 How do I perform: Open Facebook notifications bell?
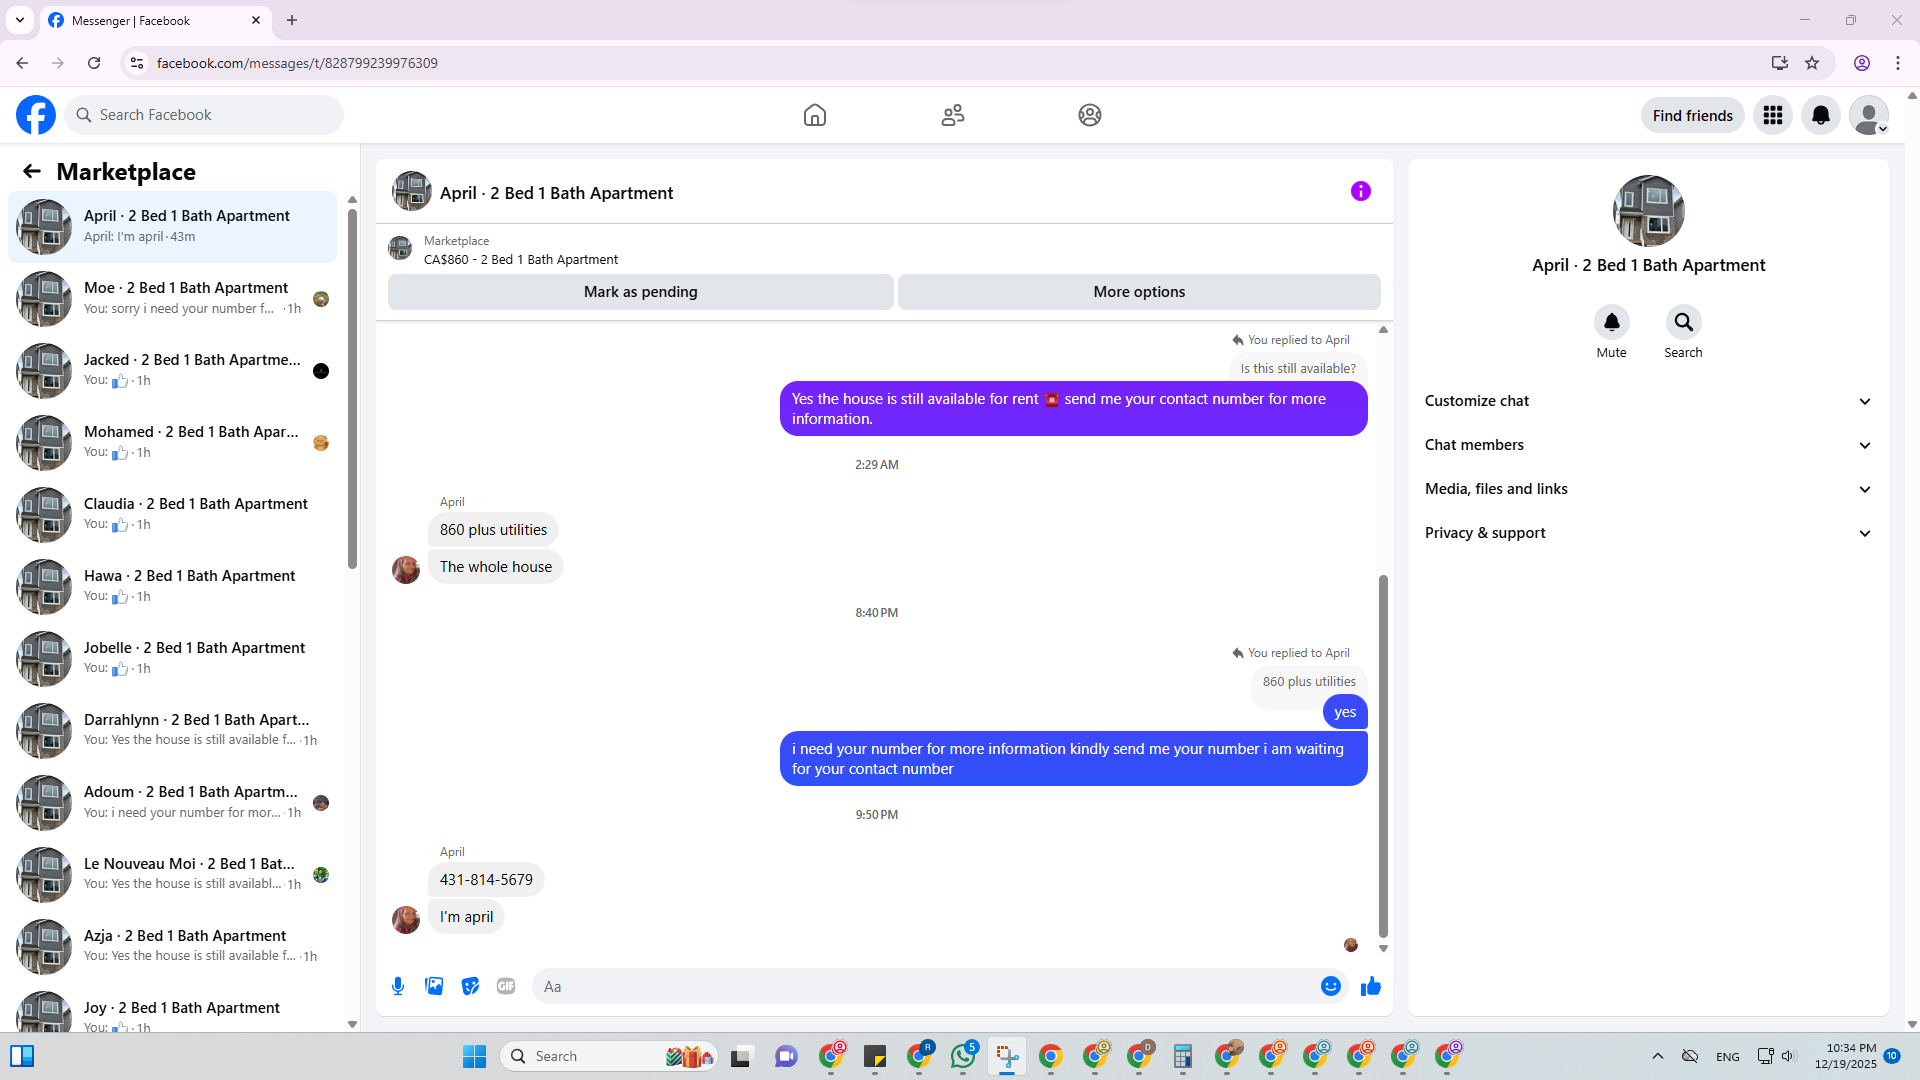1820,115
